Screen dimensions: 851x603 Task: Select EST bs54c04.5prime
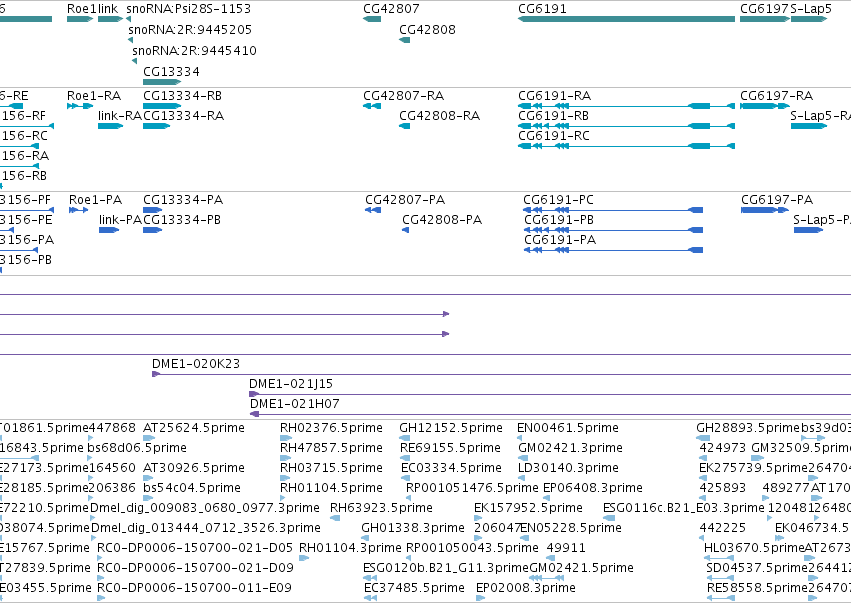click(192, 488)
